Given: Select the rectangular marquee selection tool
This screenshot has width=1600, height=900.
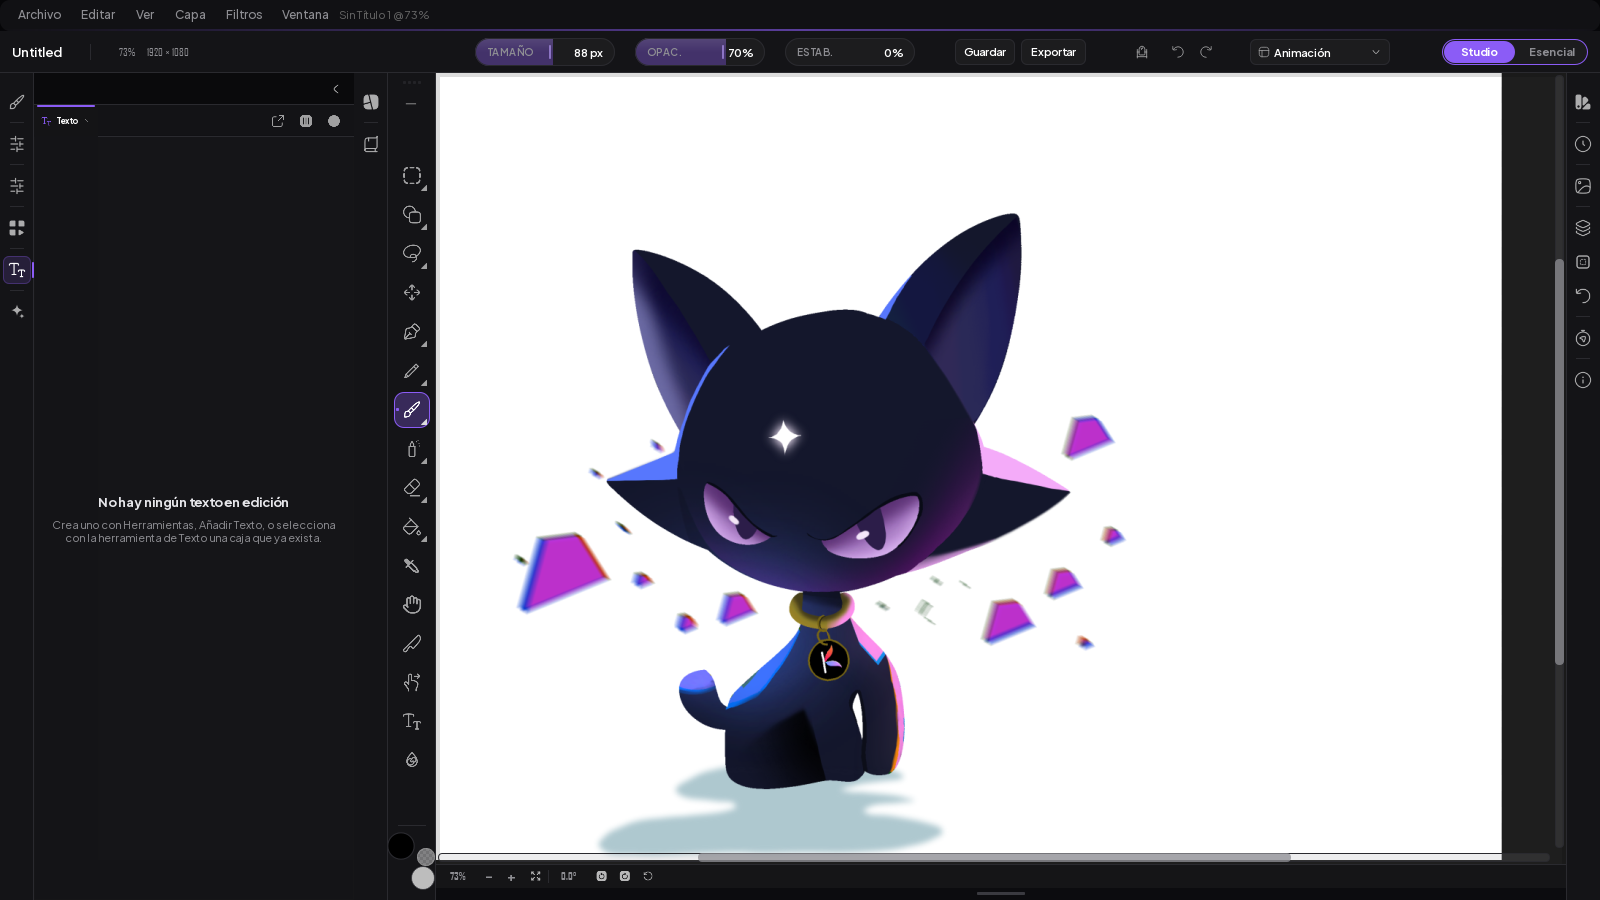Looking at the screenshot, I should [x=412, y=176].
